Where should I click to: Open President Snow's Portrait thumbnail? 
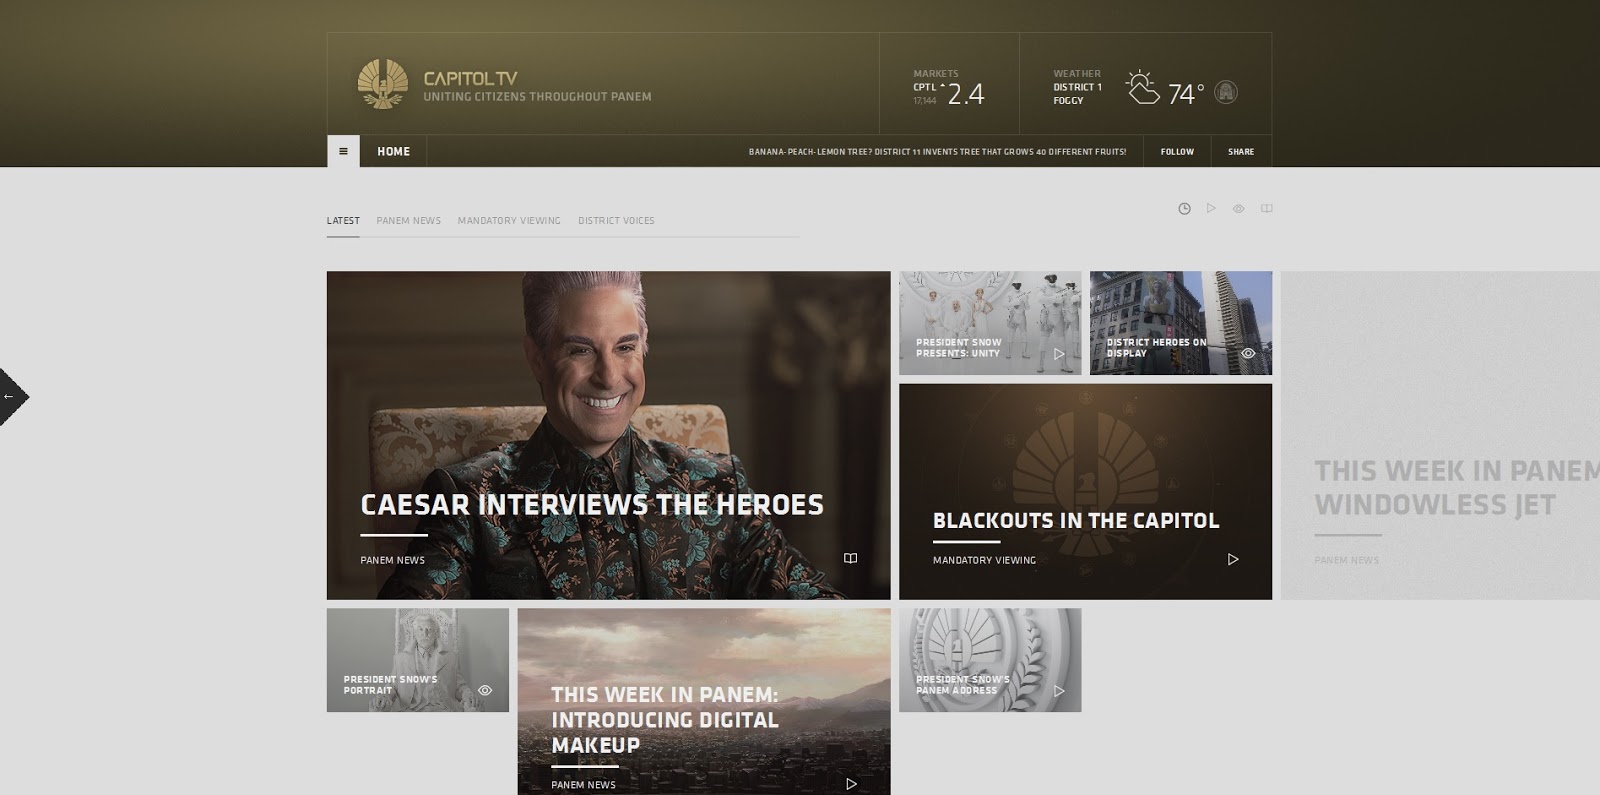pyautogui.click(x=418, y=660)
